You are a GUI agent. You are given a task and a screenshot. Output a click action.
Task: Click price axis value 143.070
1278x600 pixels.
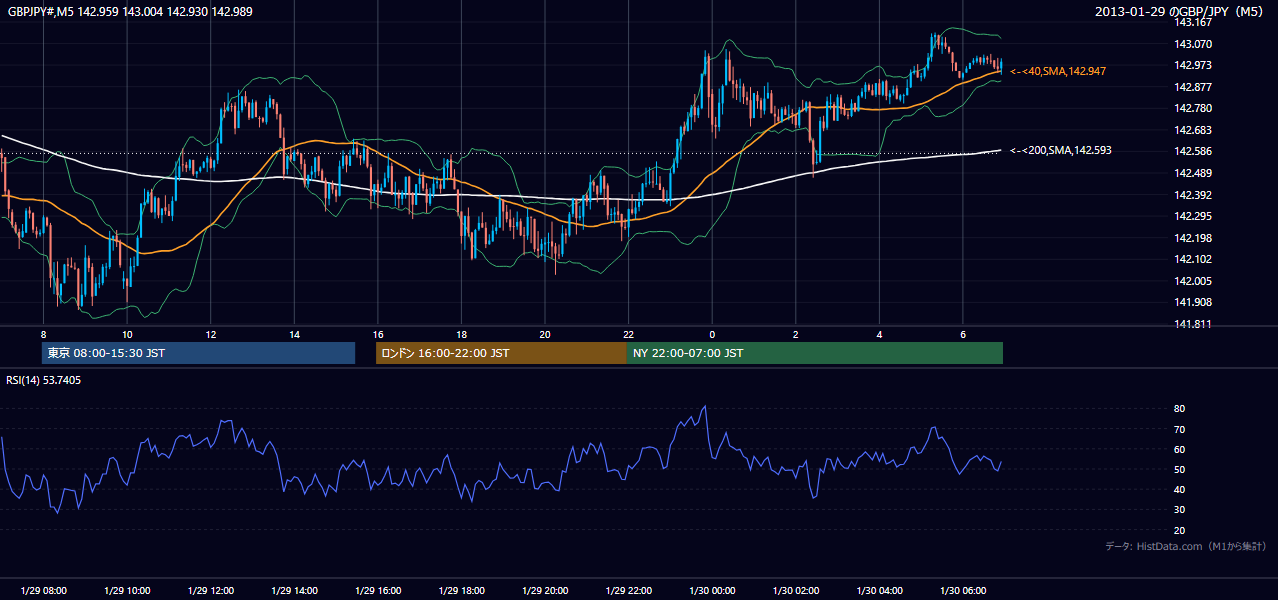tap(1192, 44)
